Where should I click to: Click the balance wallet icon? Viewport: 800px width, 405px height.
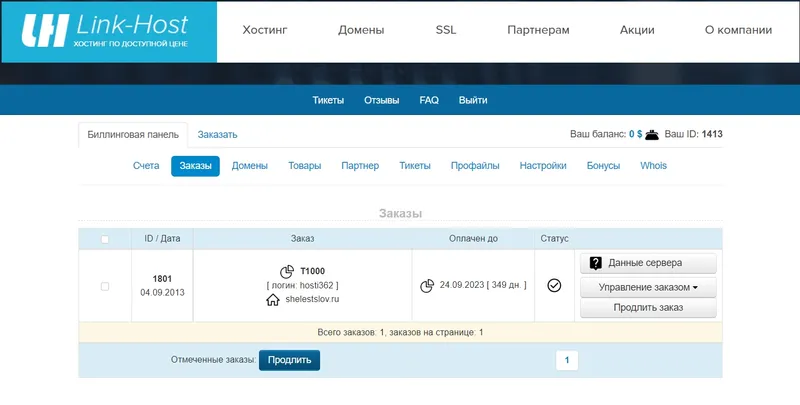[x=652, y=135]
